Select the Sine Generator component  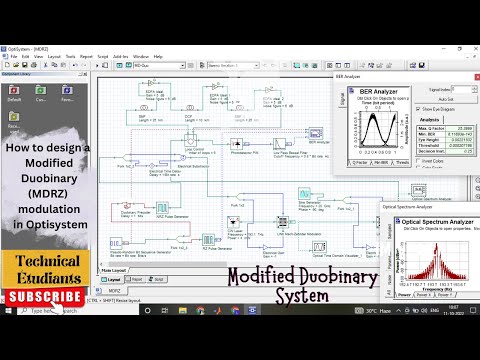(x=304, y=194)
